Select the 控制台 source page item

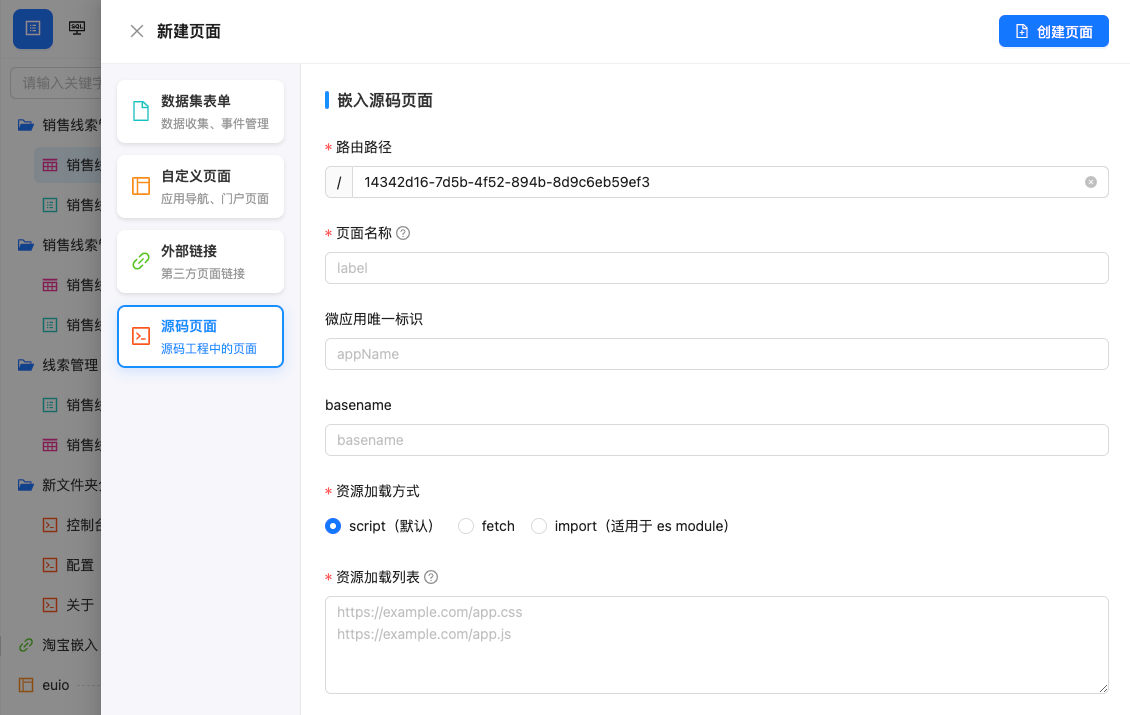click(x=71, y=525)
